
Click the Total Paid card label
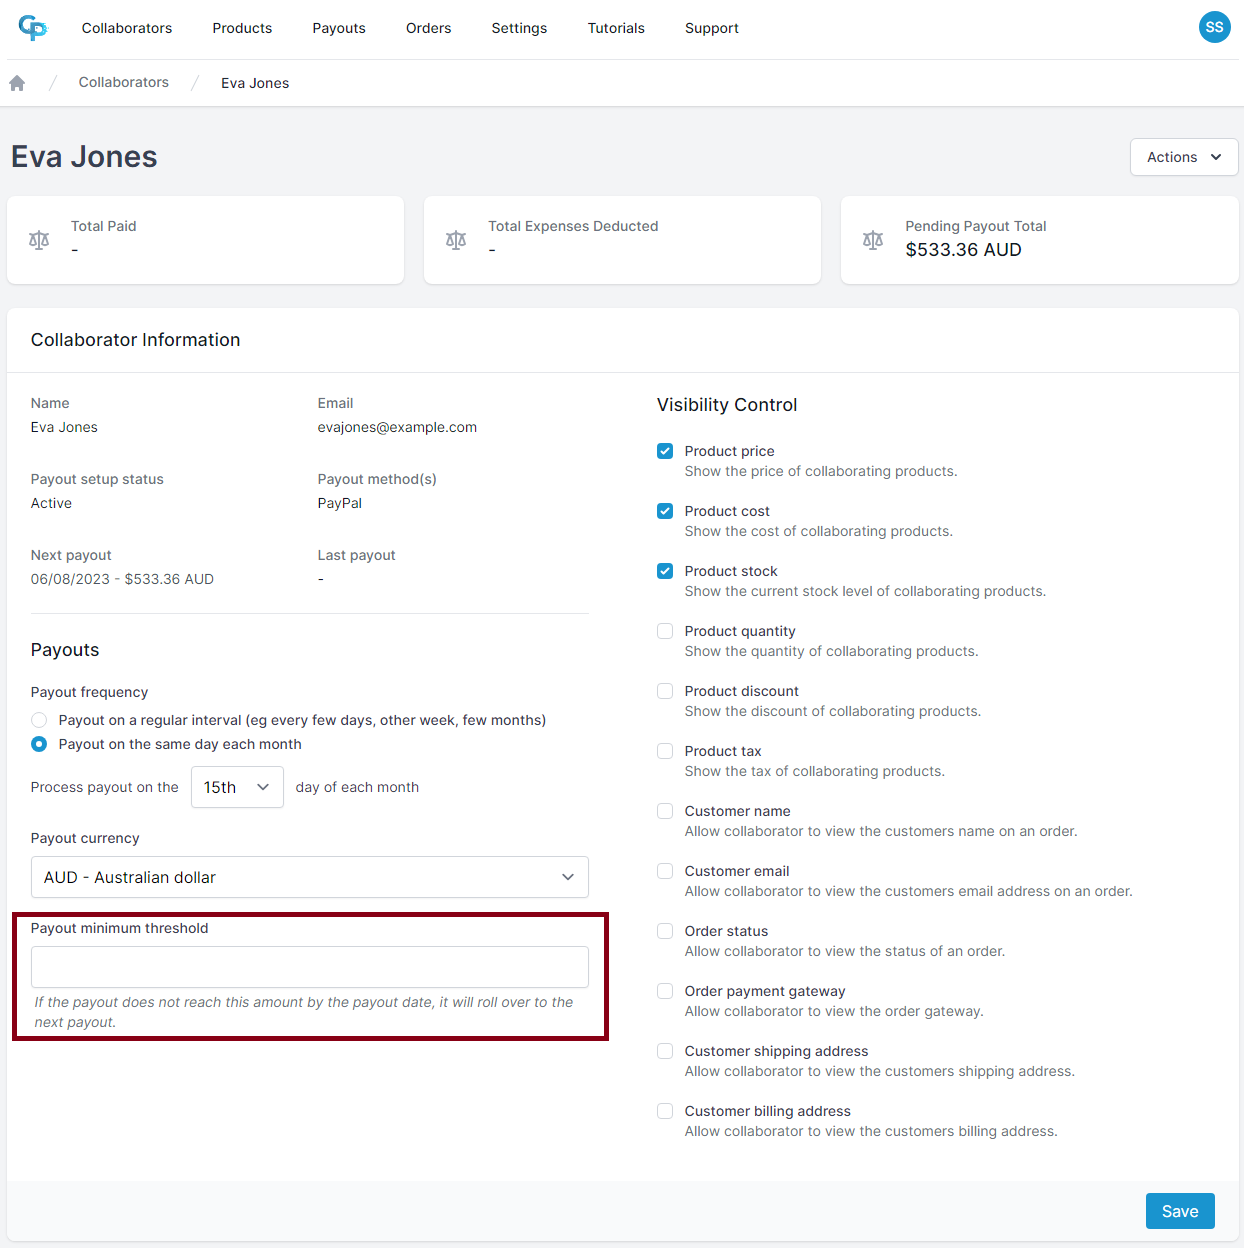coord(104,226)
